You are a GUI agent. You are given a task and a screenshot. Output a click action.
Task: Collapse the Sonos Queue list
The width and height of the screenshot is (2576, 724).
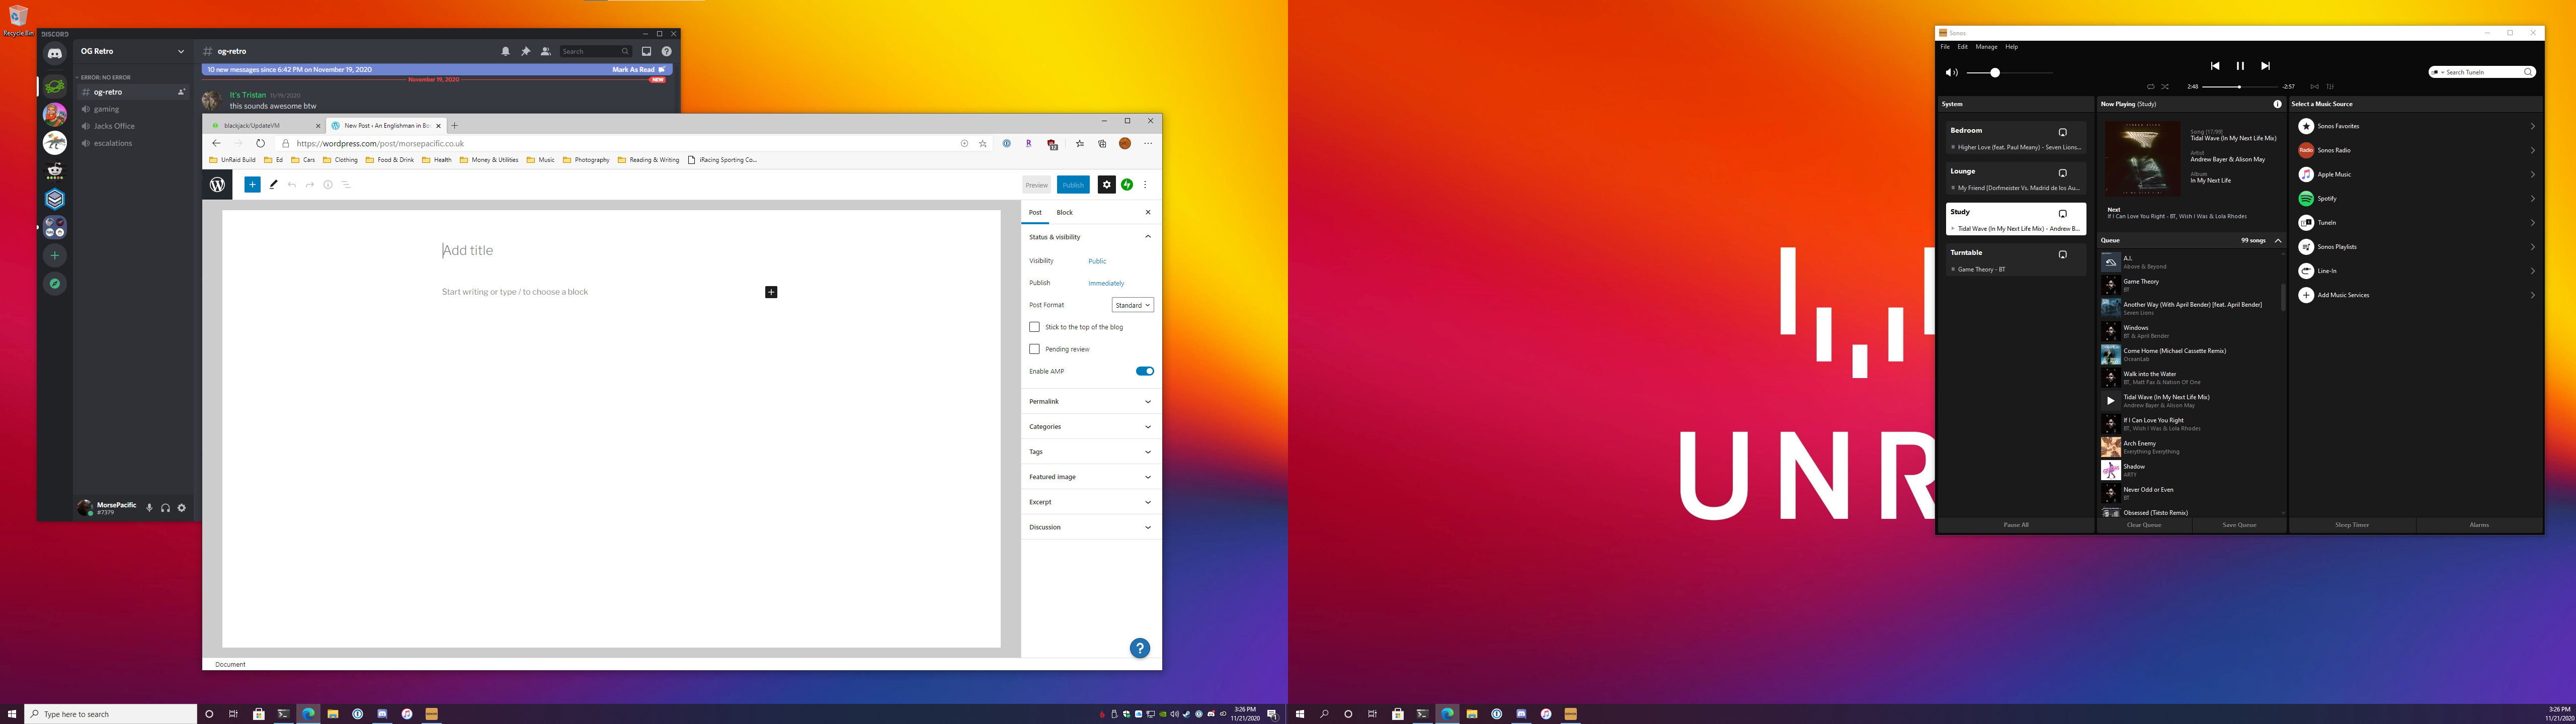pos(2278,240)
